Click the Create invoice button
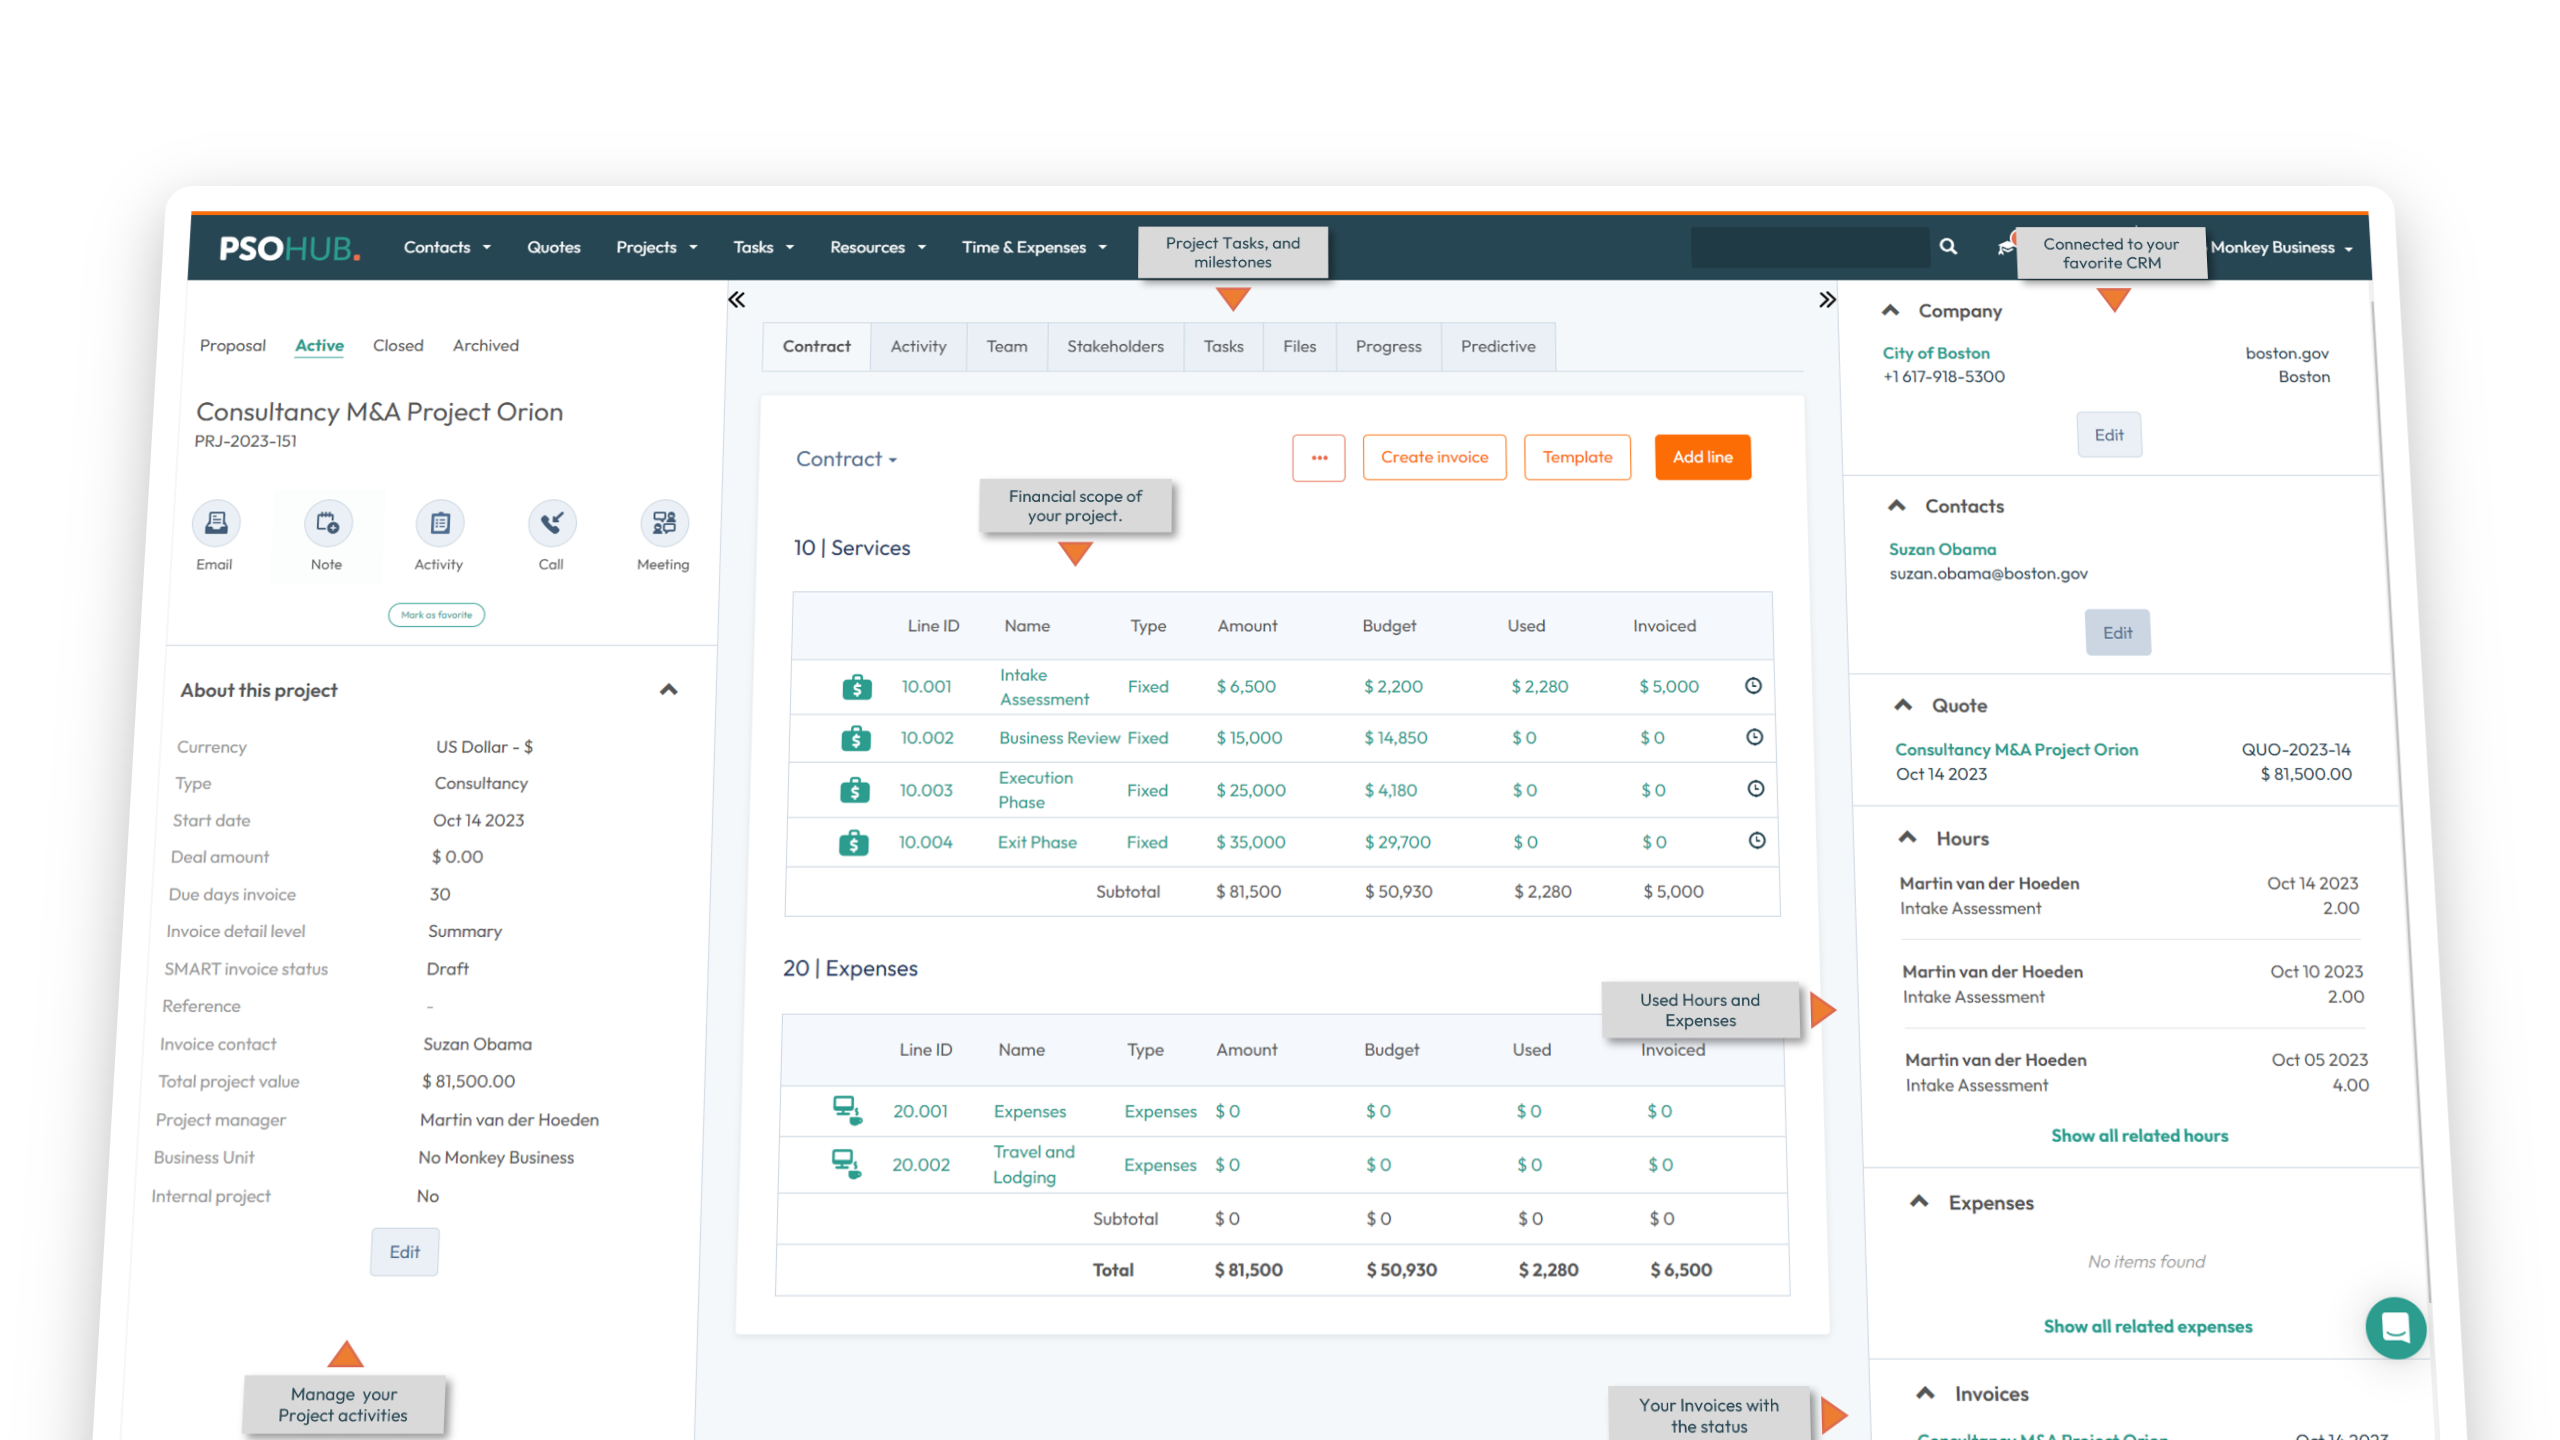The image size is (2560, 1440). click(1434, 457)
